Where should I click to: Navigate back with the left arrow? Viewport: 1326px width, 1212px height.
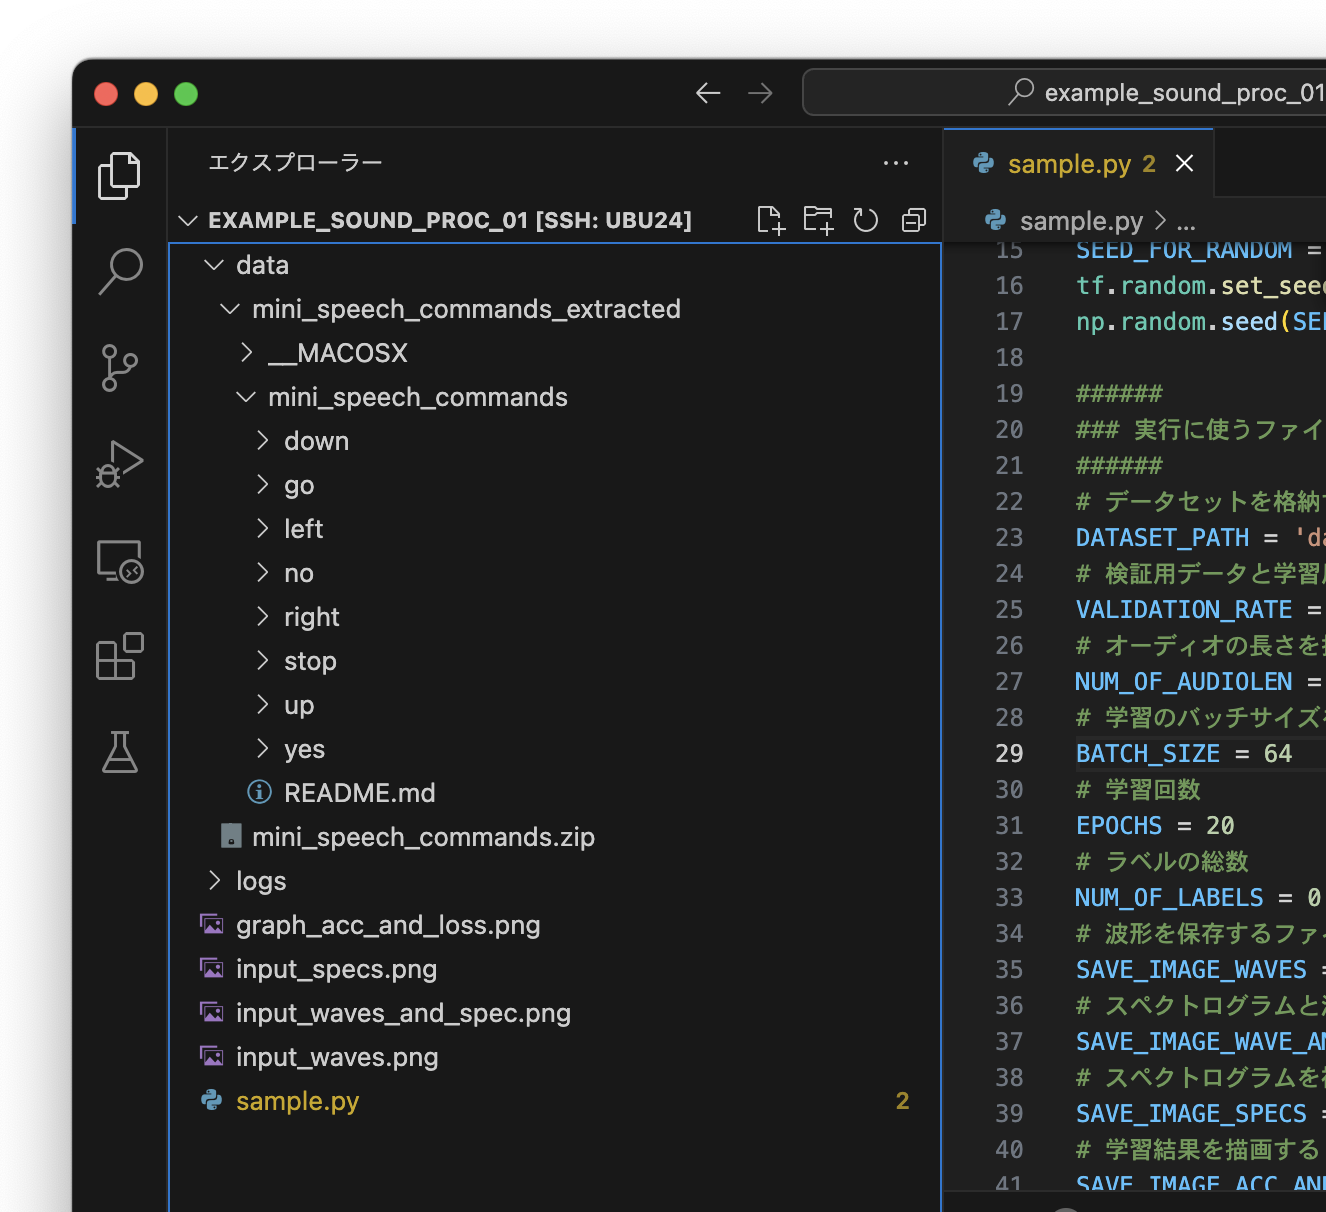(x=708, y=92)
